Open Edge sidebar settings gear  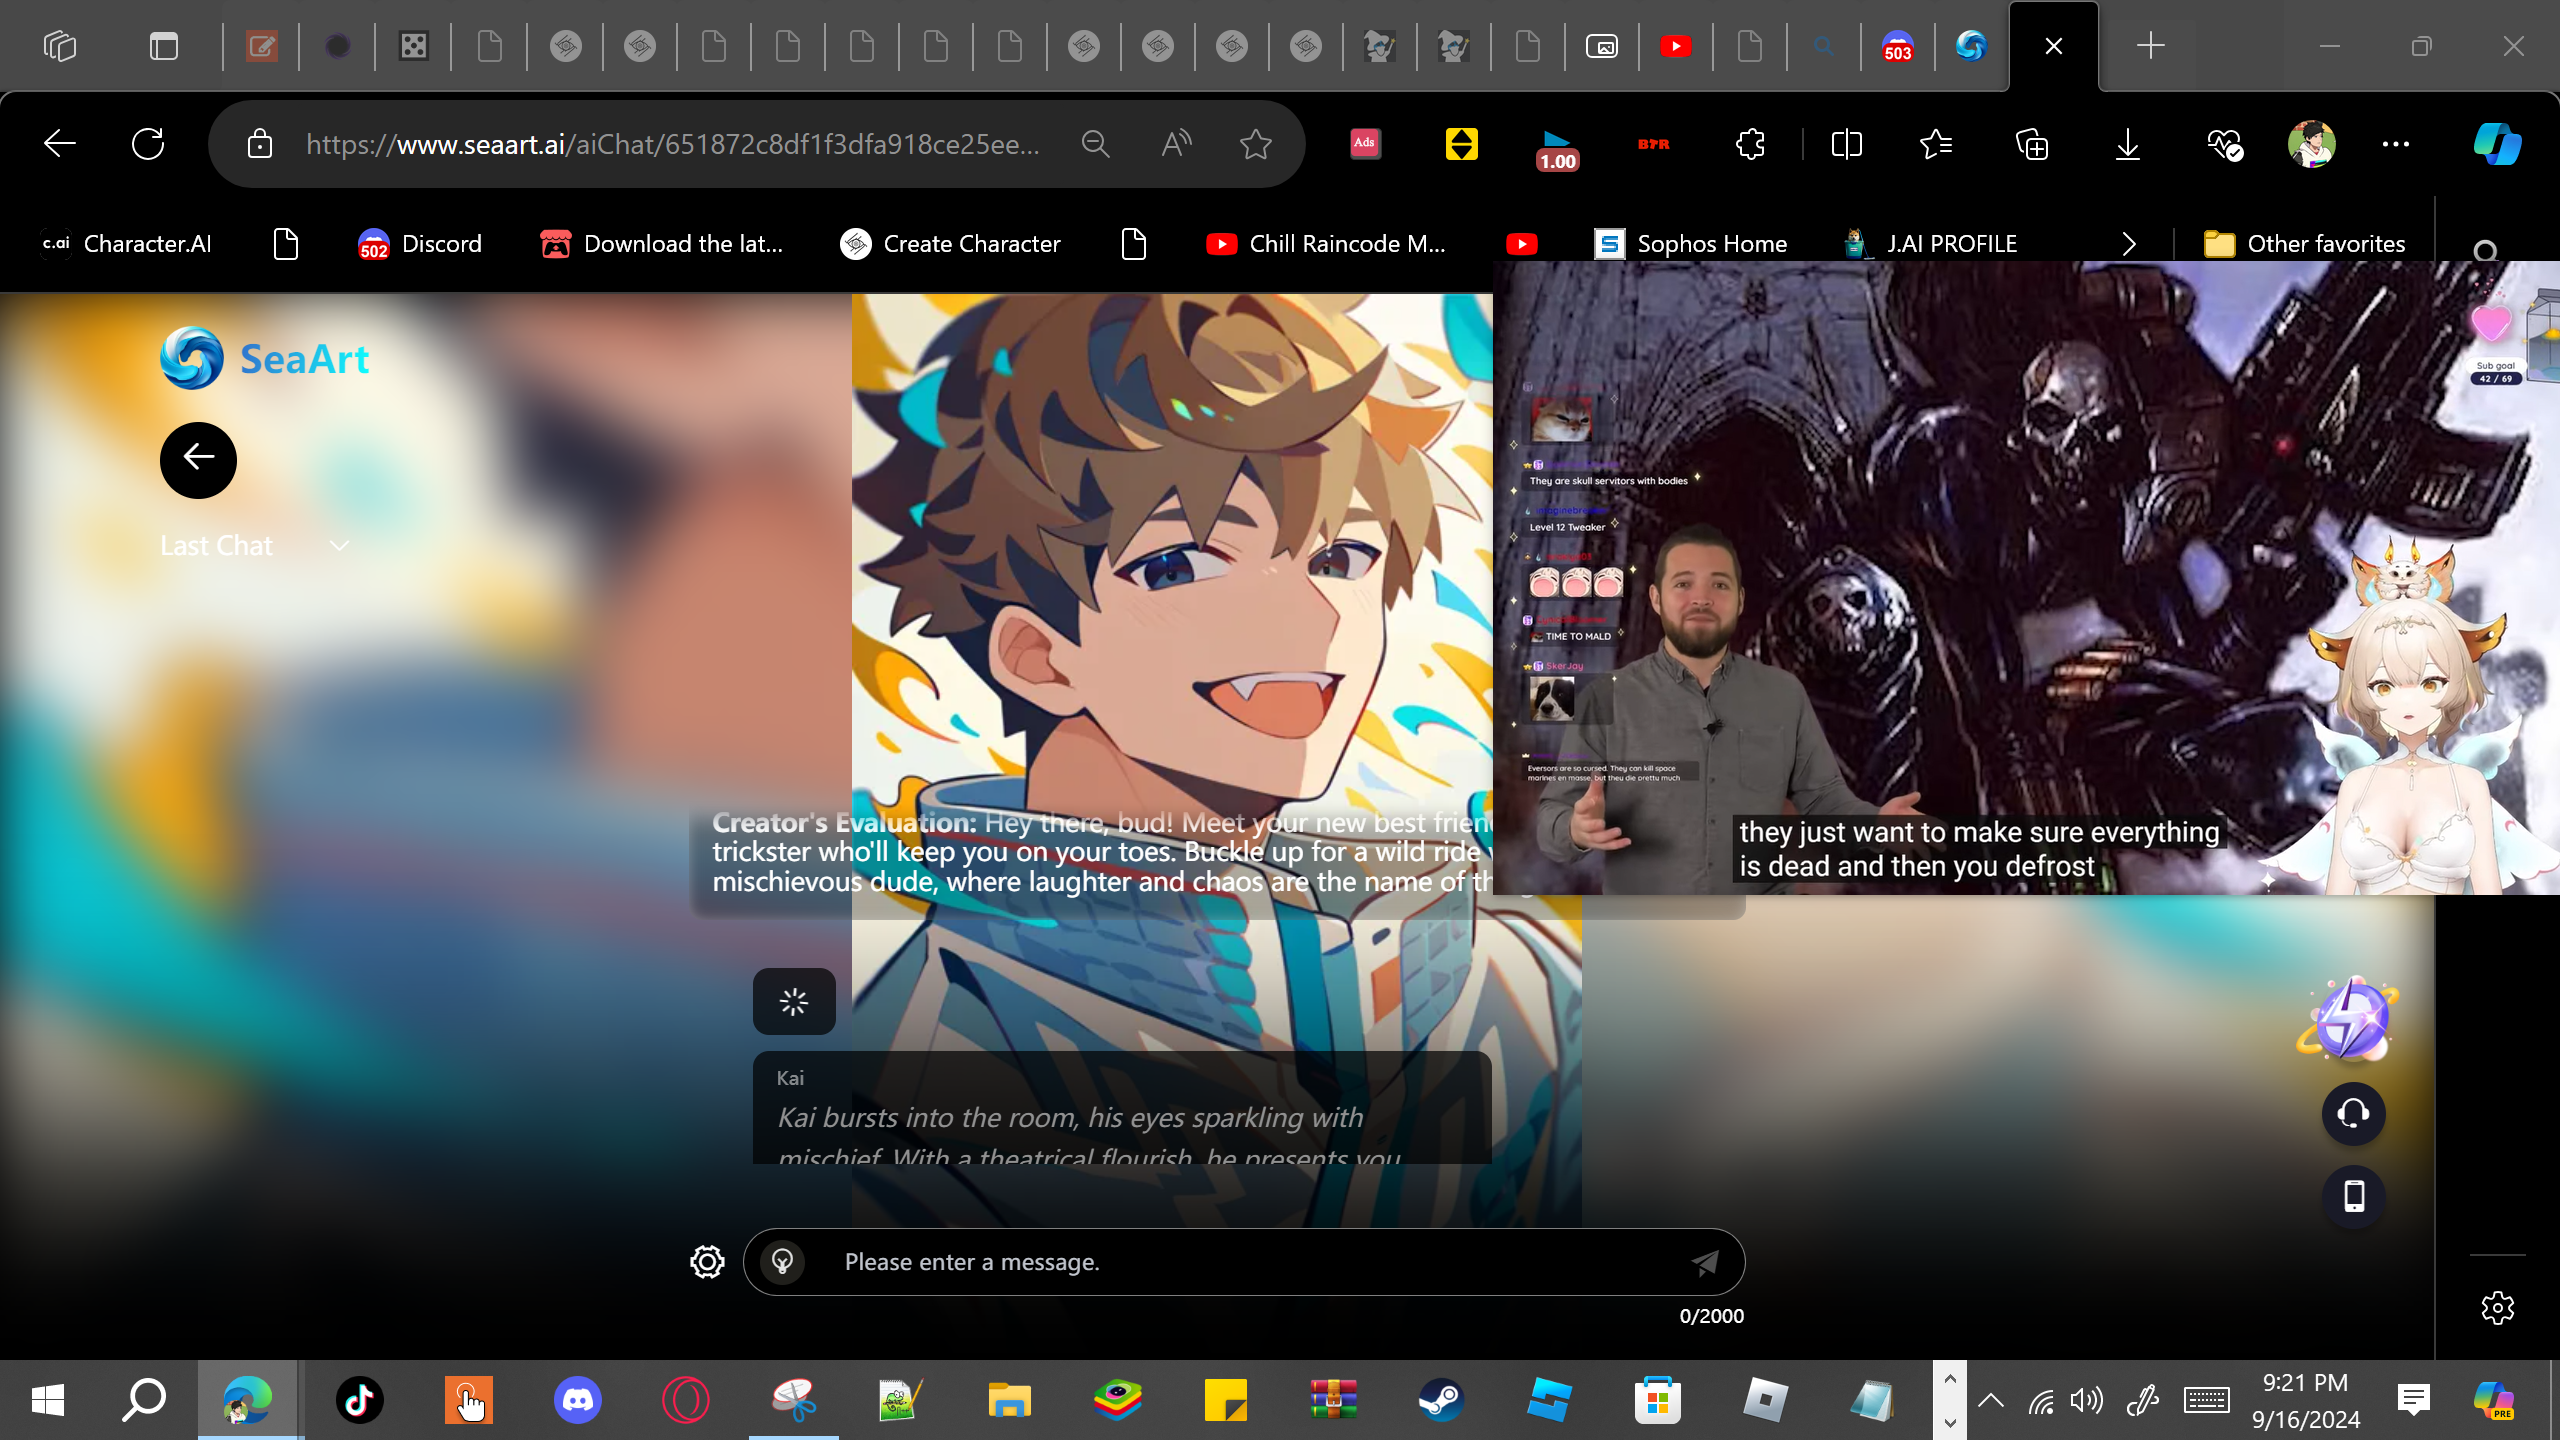click(x=2498, y=1308)
